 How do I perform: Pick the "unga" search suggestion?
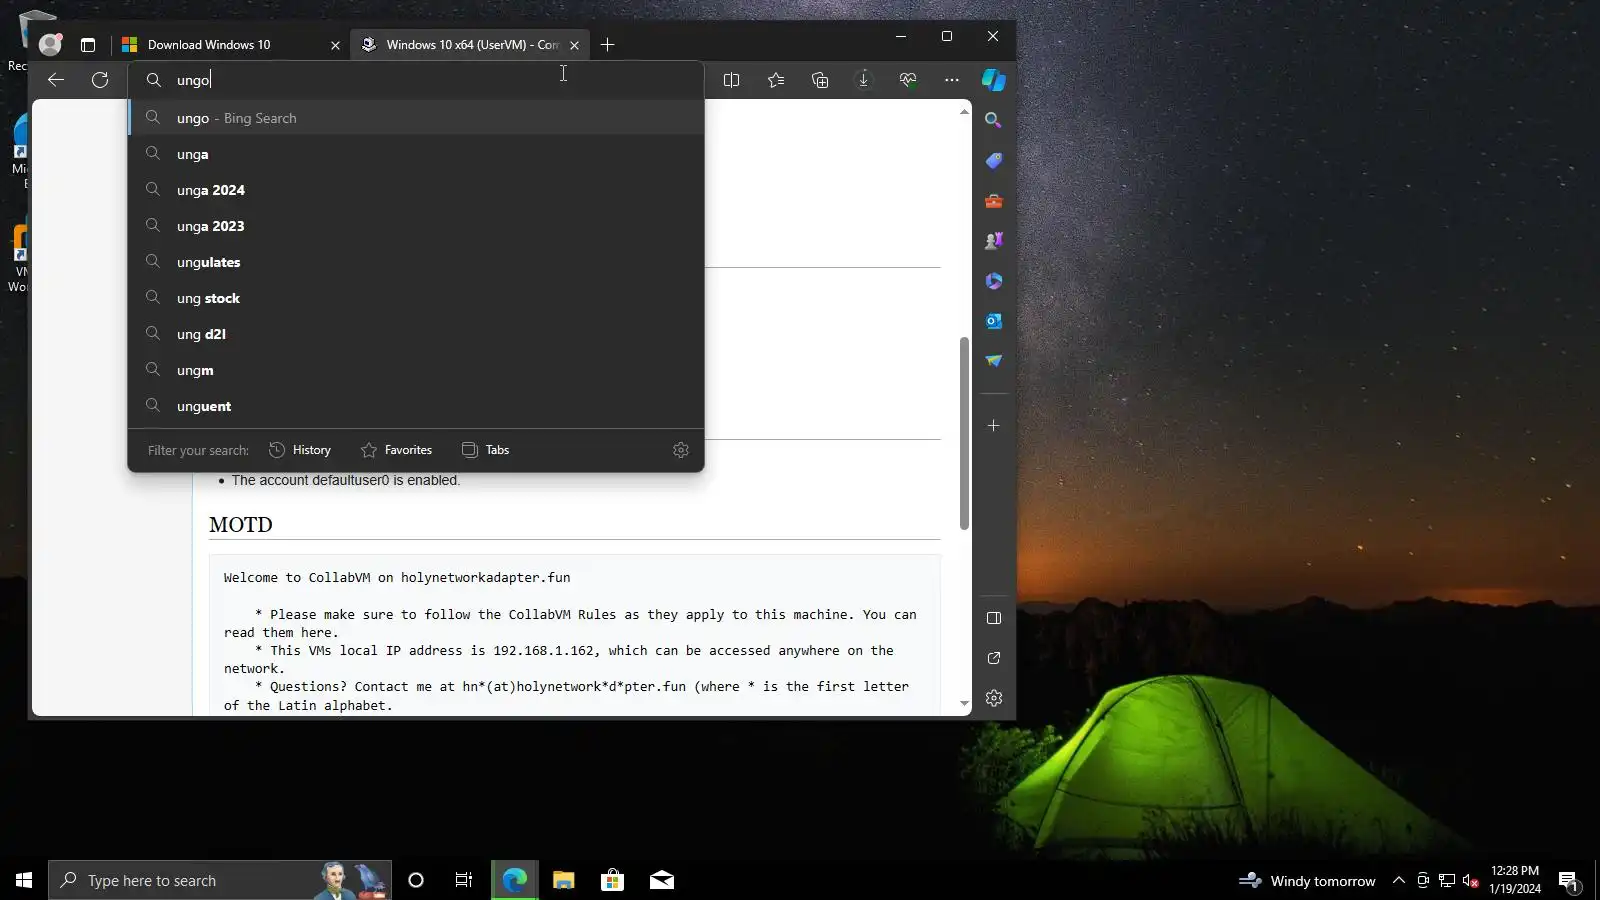coord(416,154)
